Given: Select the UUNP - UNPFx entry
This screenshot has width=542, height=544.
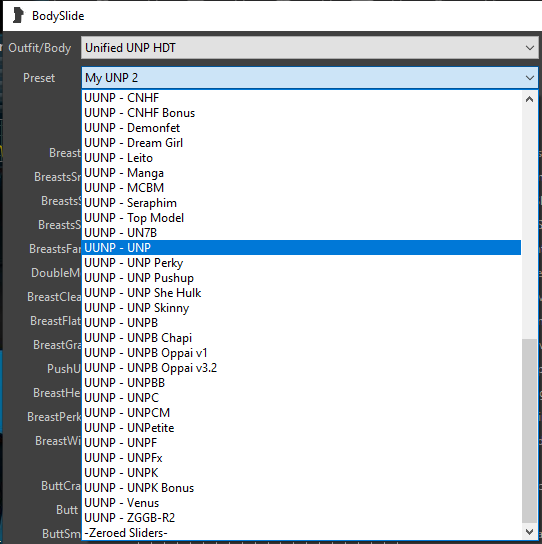Looking at the screenshot, I should [301, 458].
